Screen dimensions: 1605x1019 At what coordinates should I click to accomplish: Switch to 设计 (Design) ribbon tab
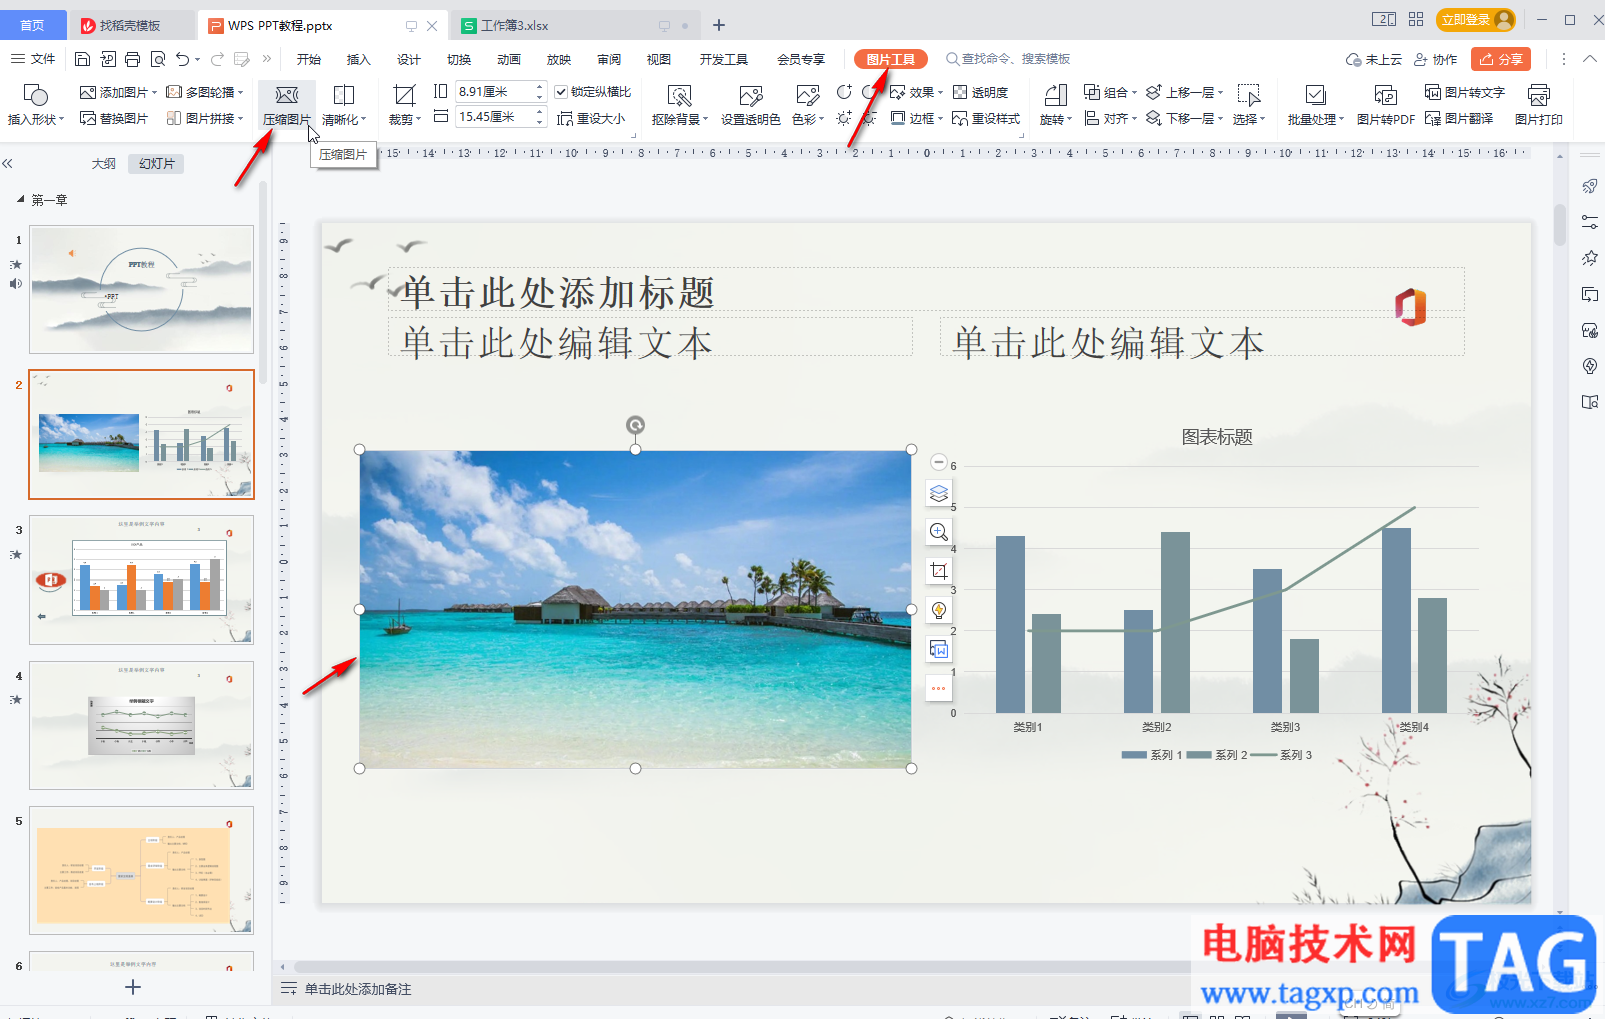tap(408, 59)
